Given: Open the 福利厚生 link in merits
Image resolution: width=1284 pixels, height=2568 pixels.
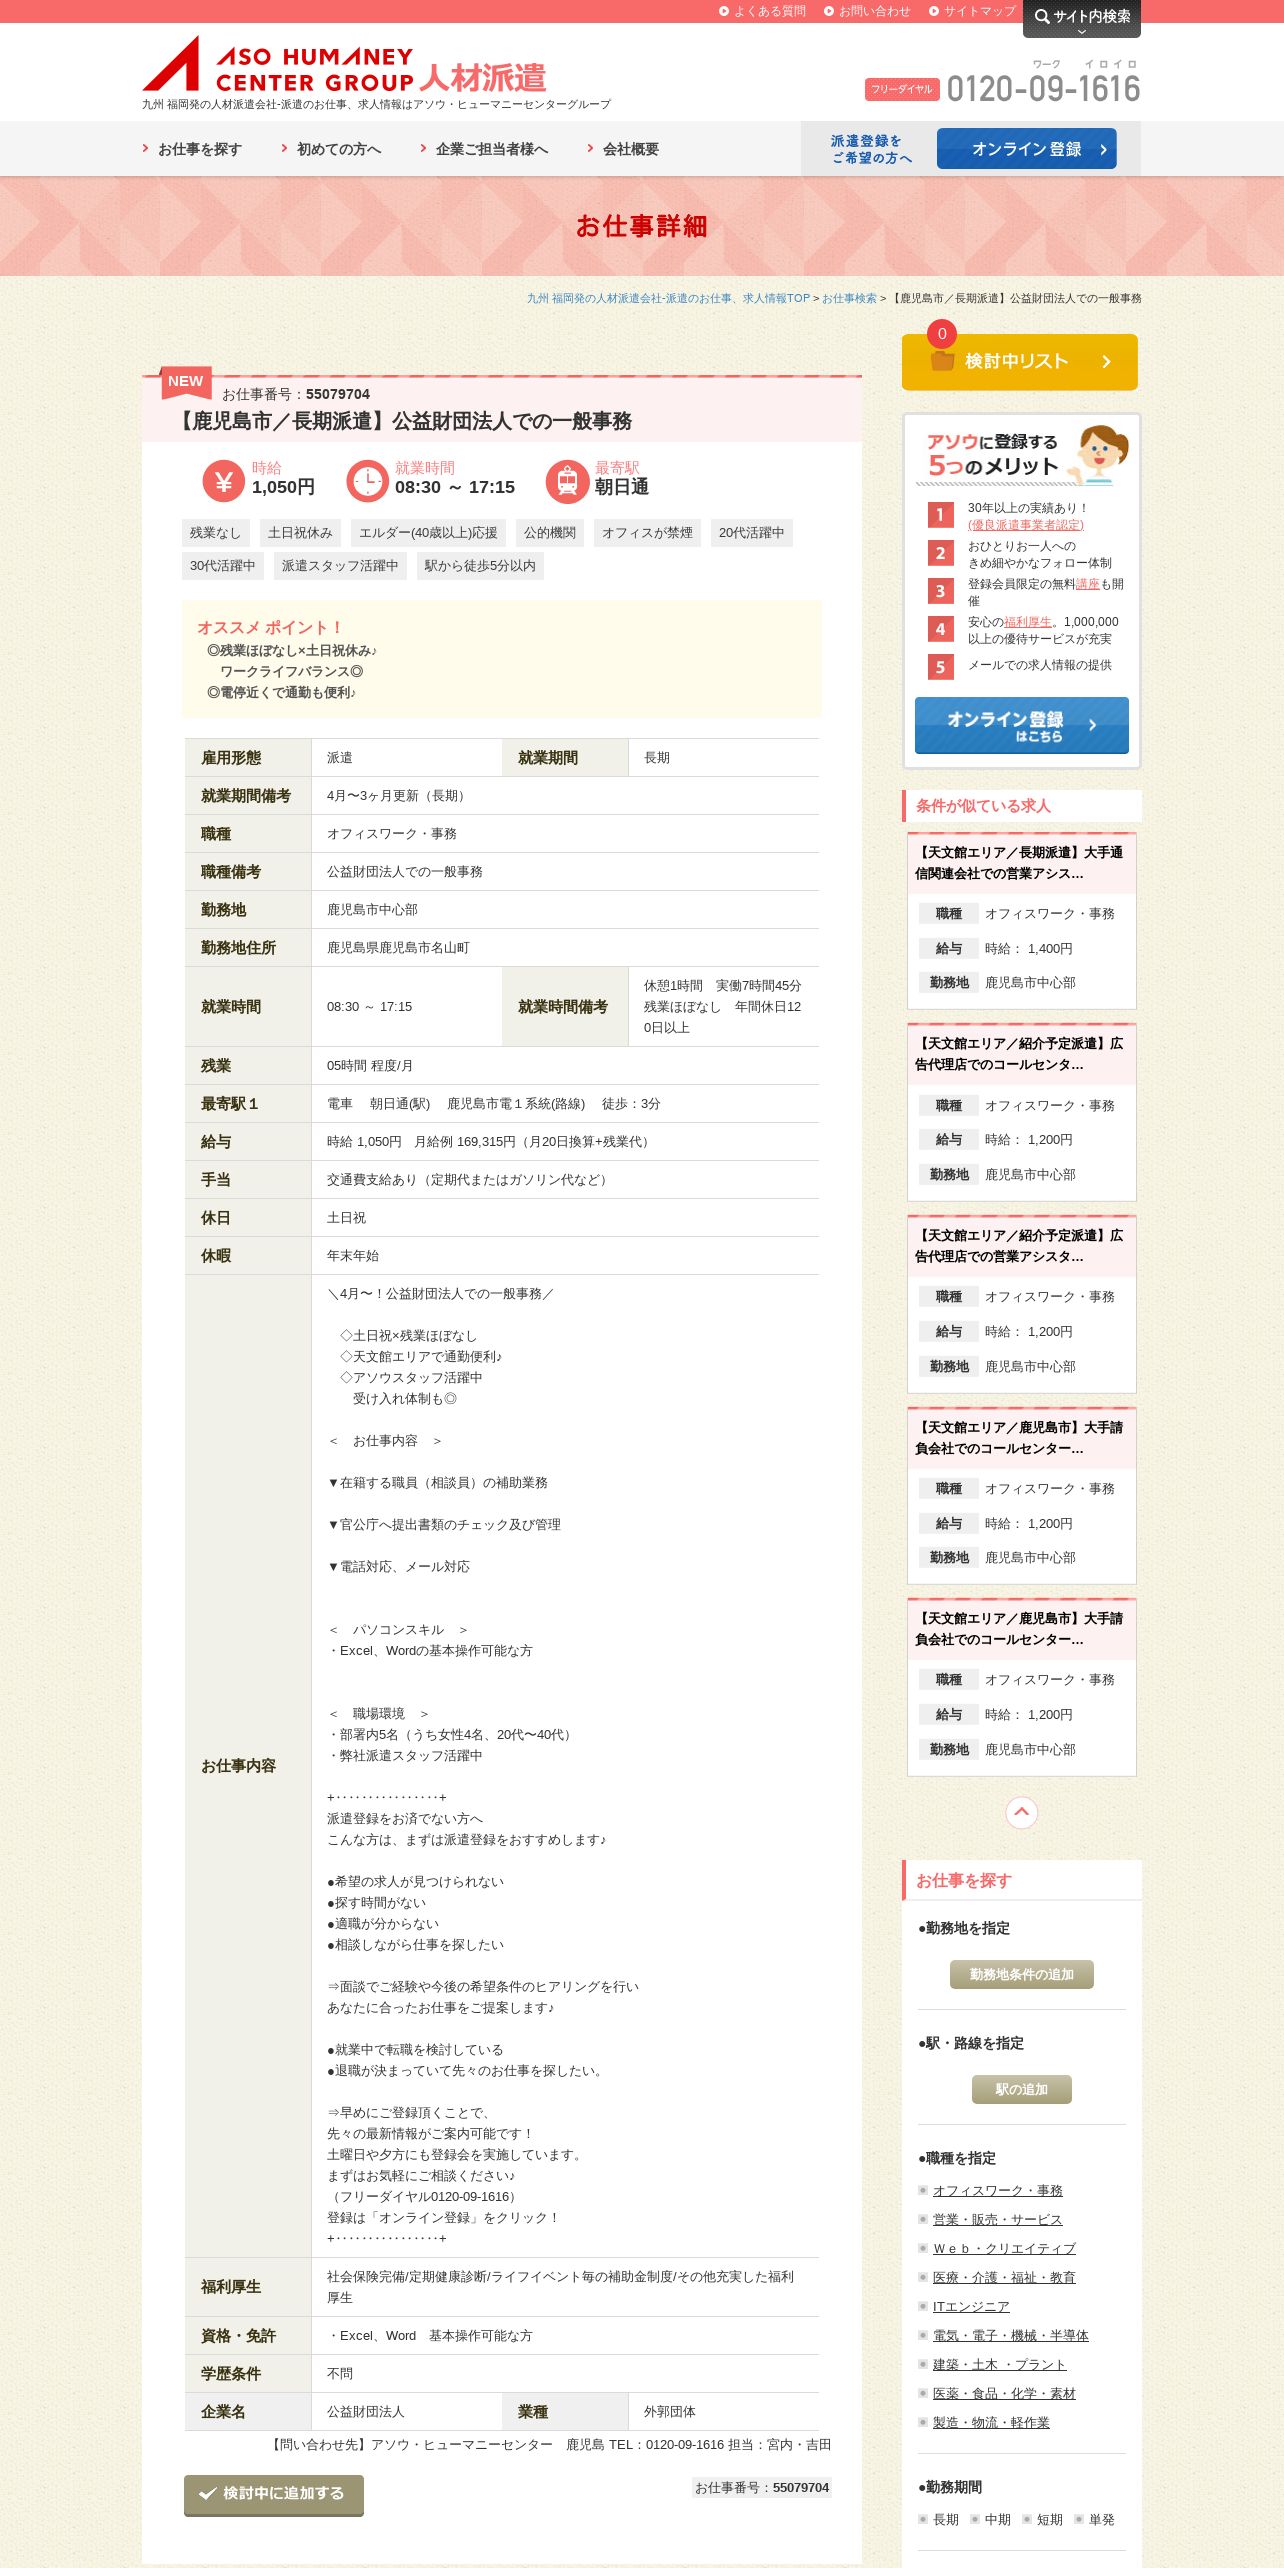Looking at the screenshot, I should 1028,622.
